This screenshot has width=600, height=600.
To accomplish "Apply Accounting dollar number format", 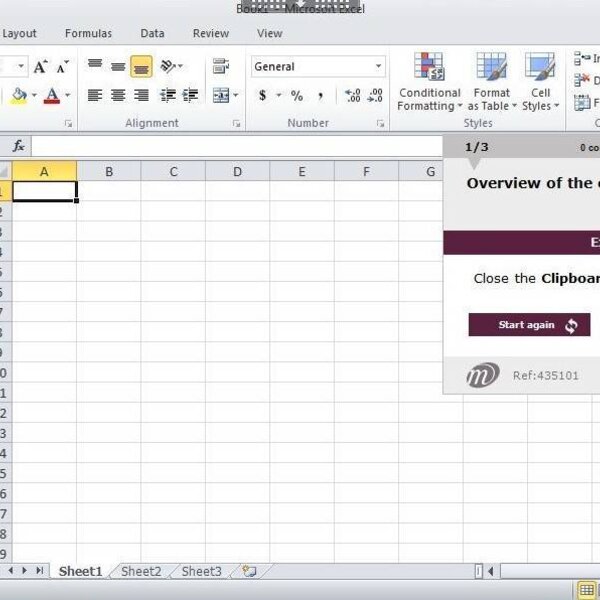I will [262, 95].
